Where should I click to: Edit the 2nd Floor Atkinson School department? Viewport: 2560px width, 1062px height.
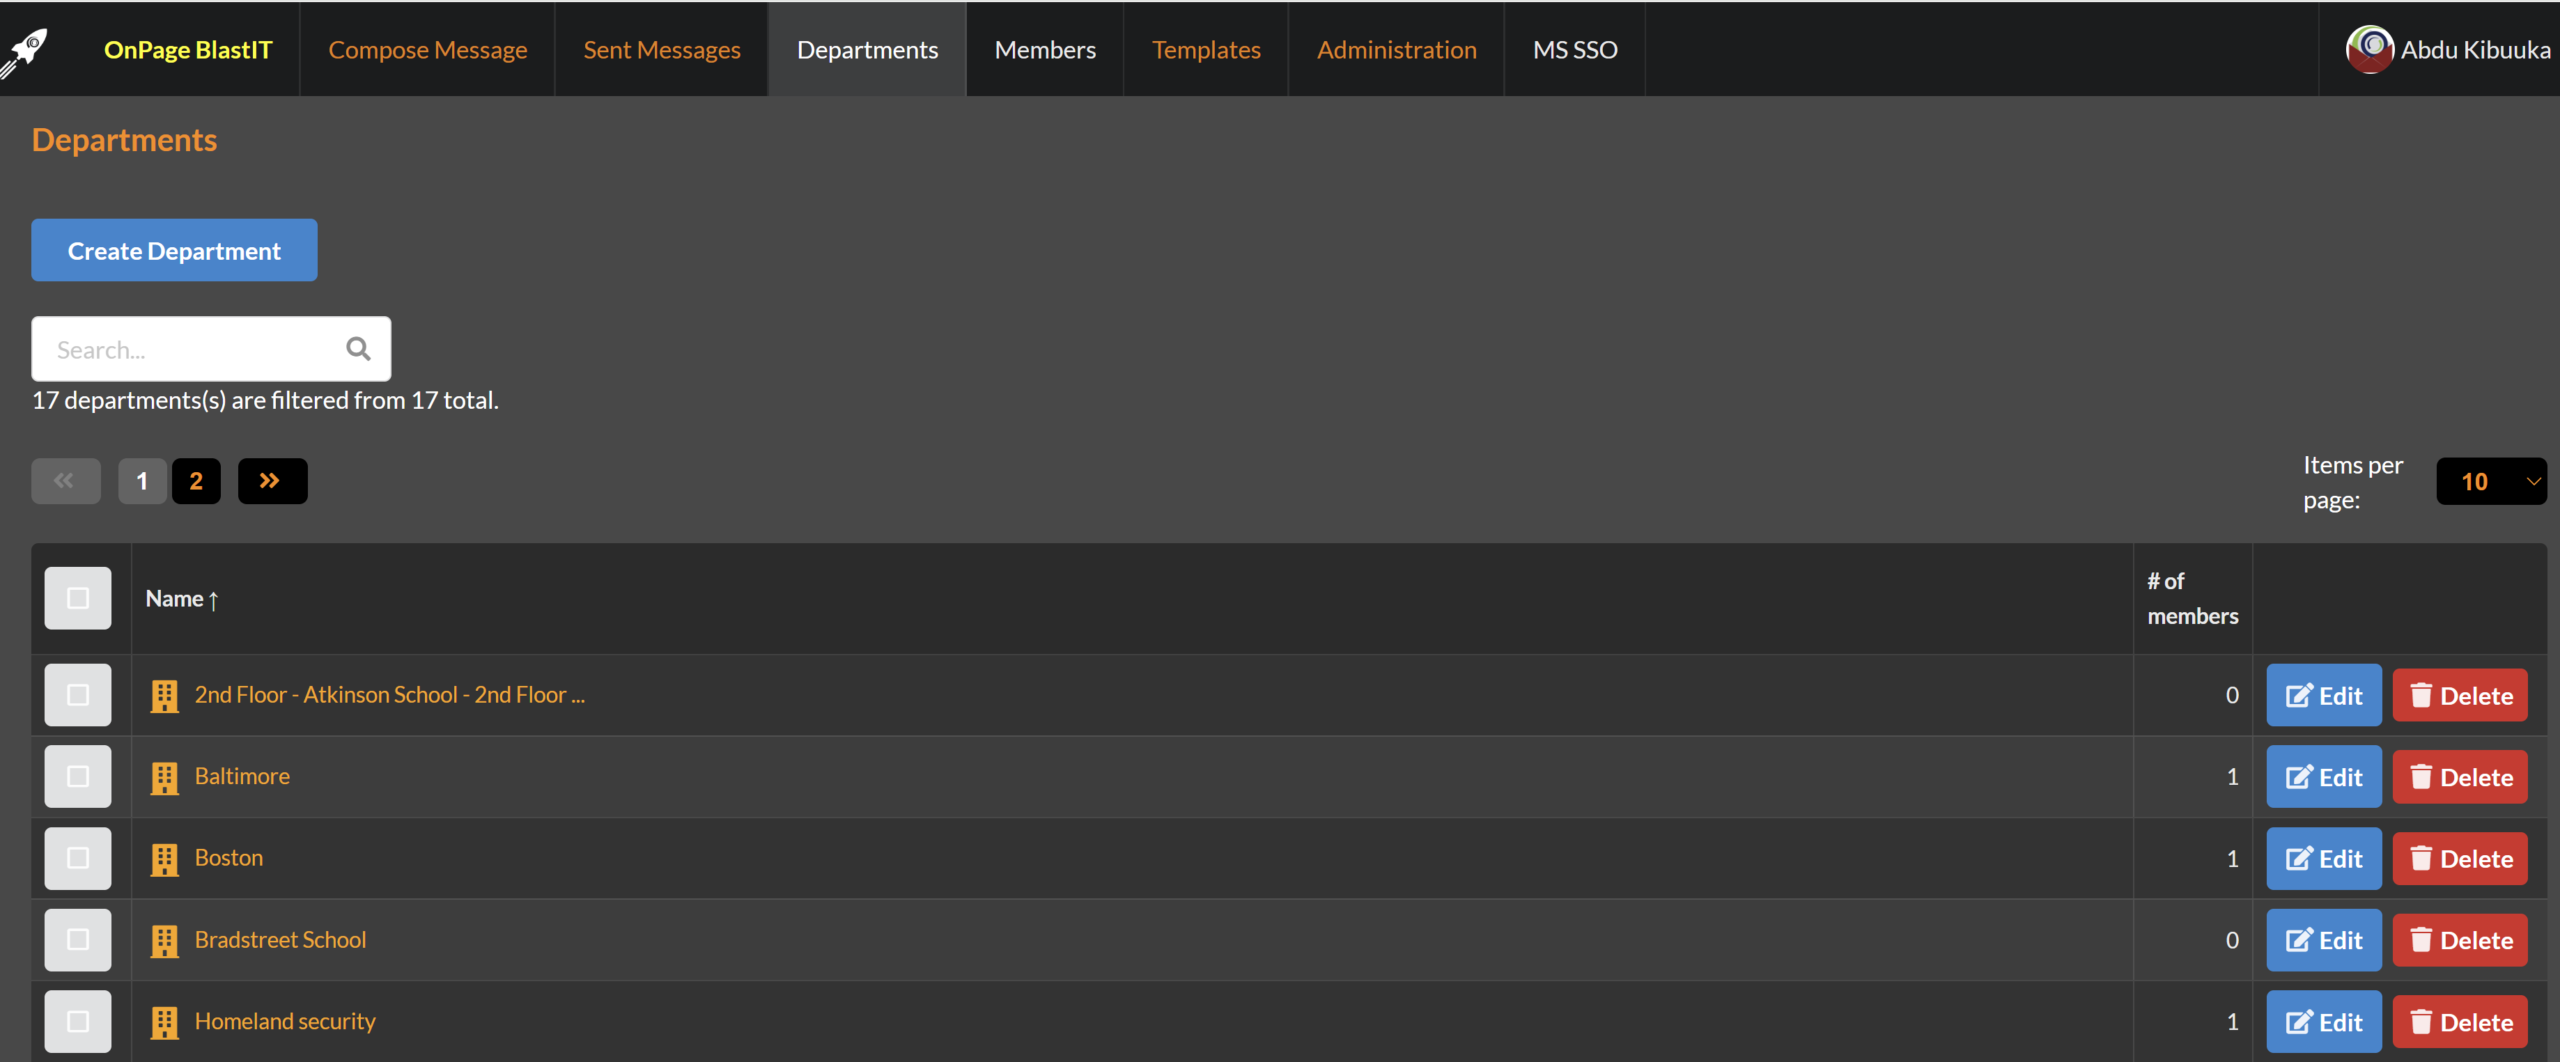[x=2324, y=695]
